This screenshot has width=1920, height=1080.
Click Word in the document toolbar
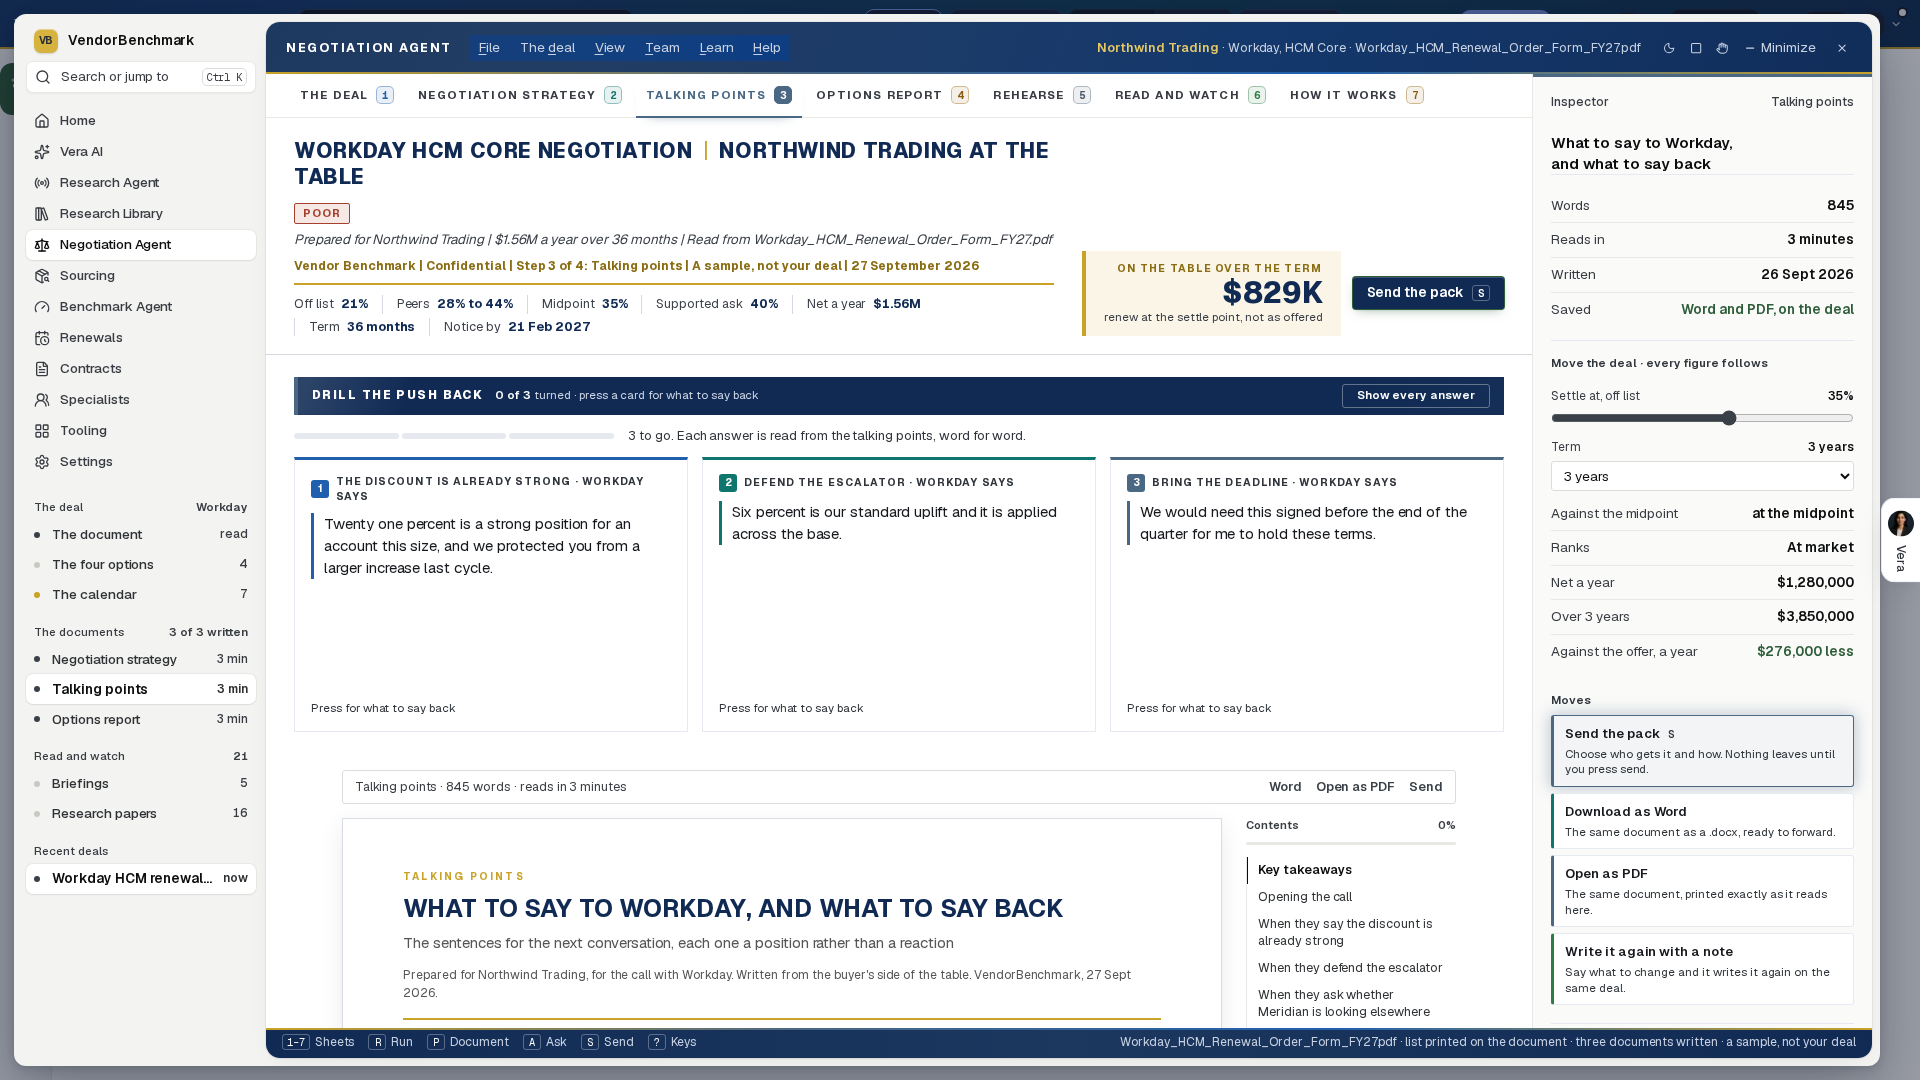coord(1285,787)
